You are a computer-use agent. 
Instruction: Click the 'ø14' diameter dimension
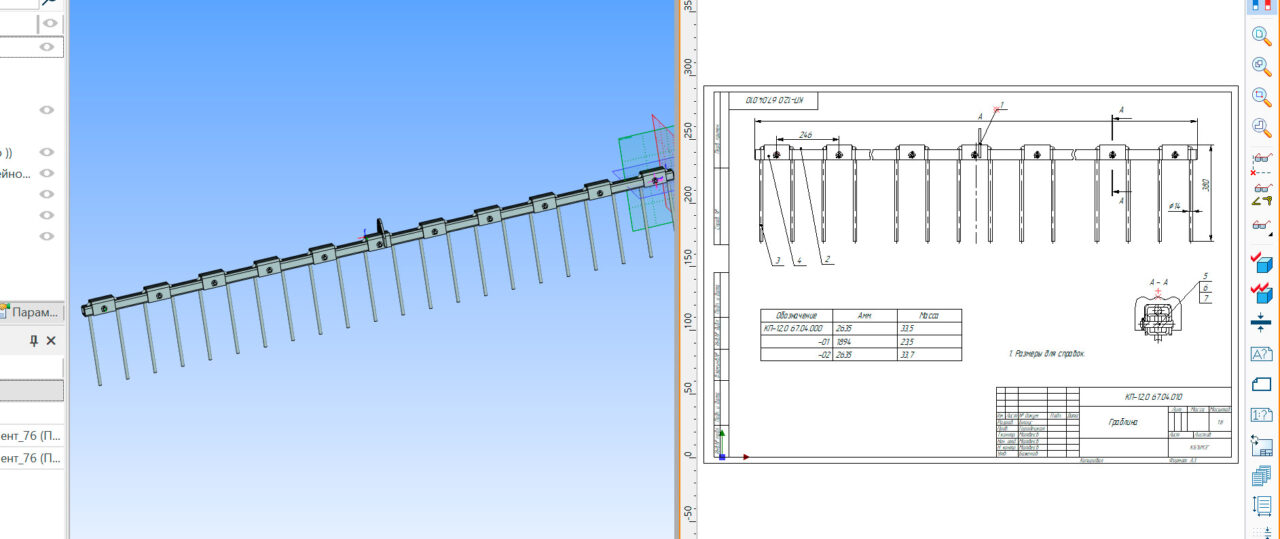tap(1175, 205)
